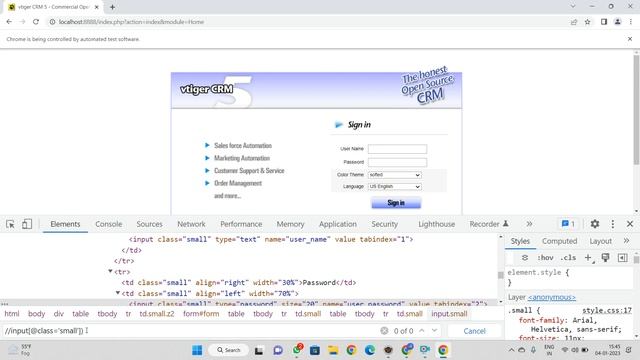640x360 pixels.
Task: Select the Layout pane tab
Action: 600,241
